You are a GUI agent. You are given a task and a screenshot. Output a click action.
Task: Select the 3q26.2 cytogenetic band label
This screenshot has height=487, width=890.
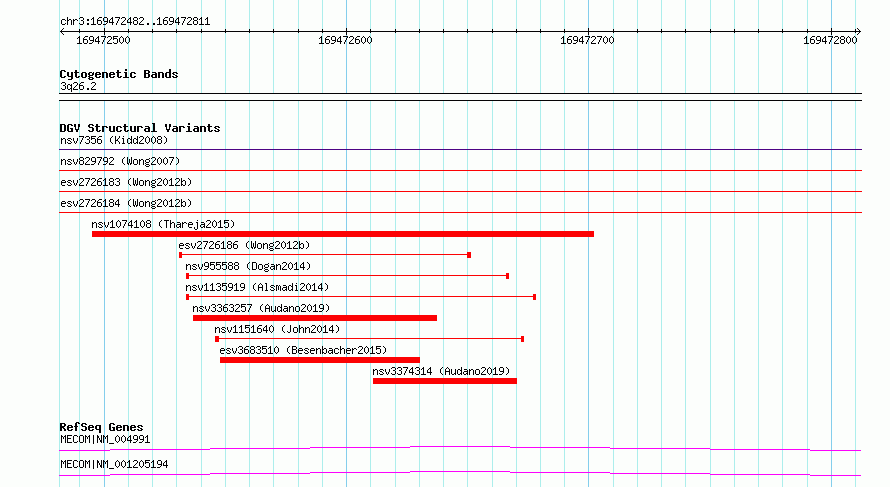coord(78,86)
